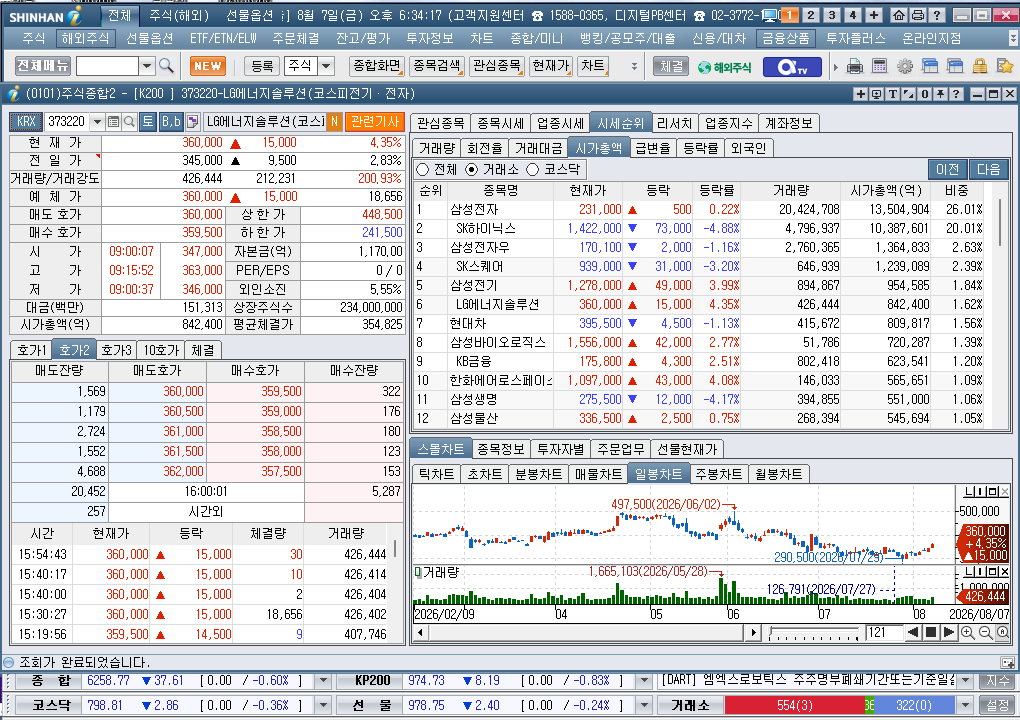Click the plus icon in the sub-window title bar
This screenshot has width=1020, height=720.
click(861, 94)
